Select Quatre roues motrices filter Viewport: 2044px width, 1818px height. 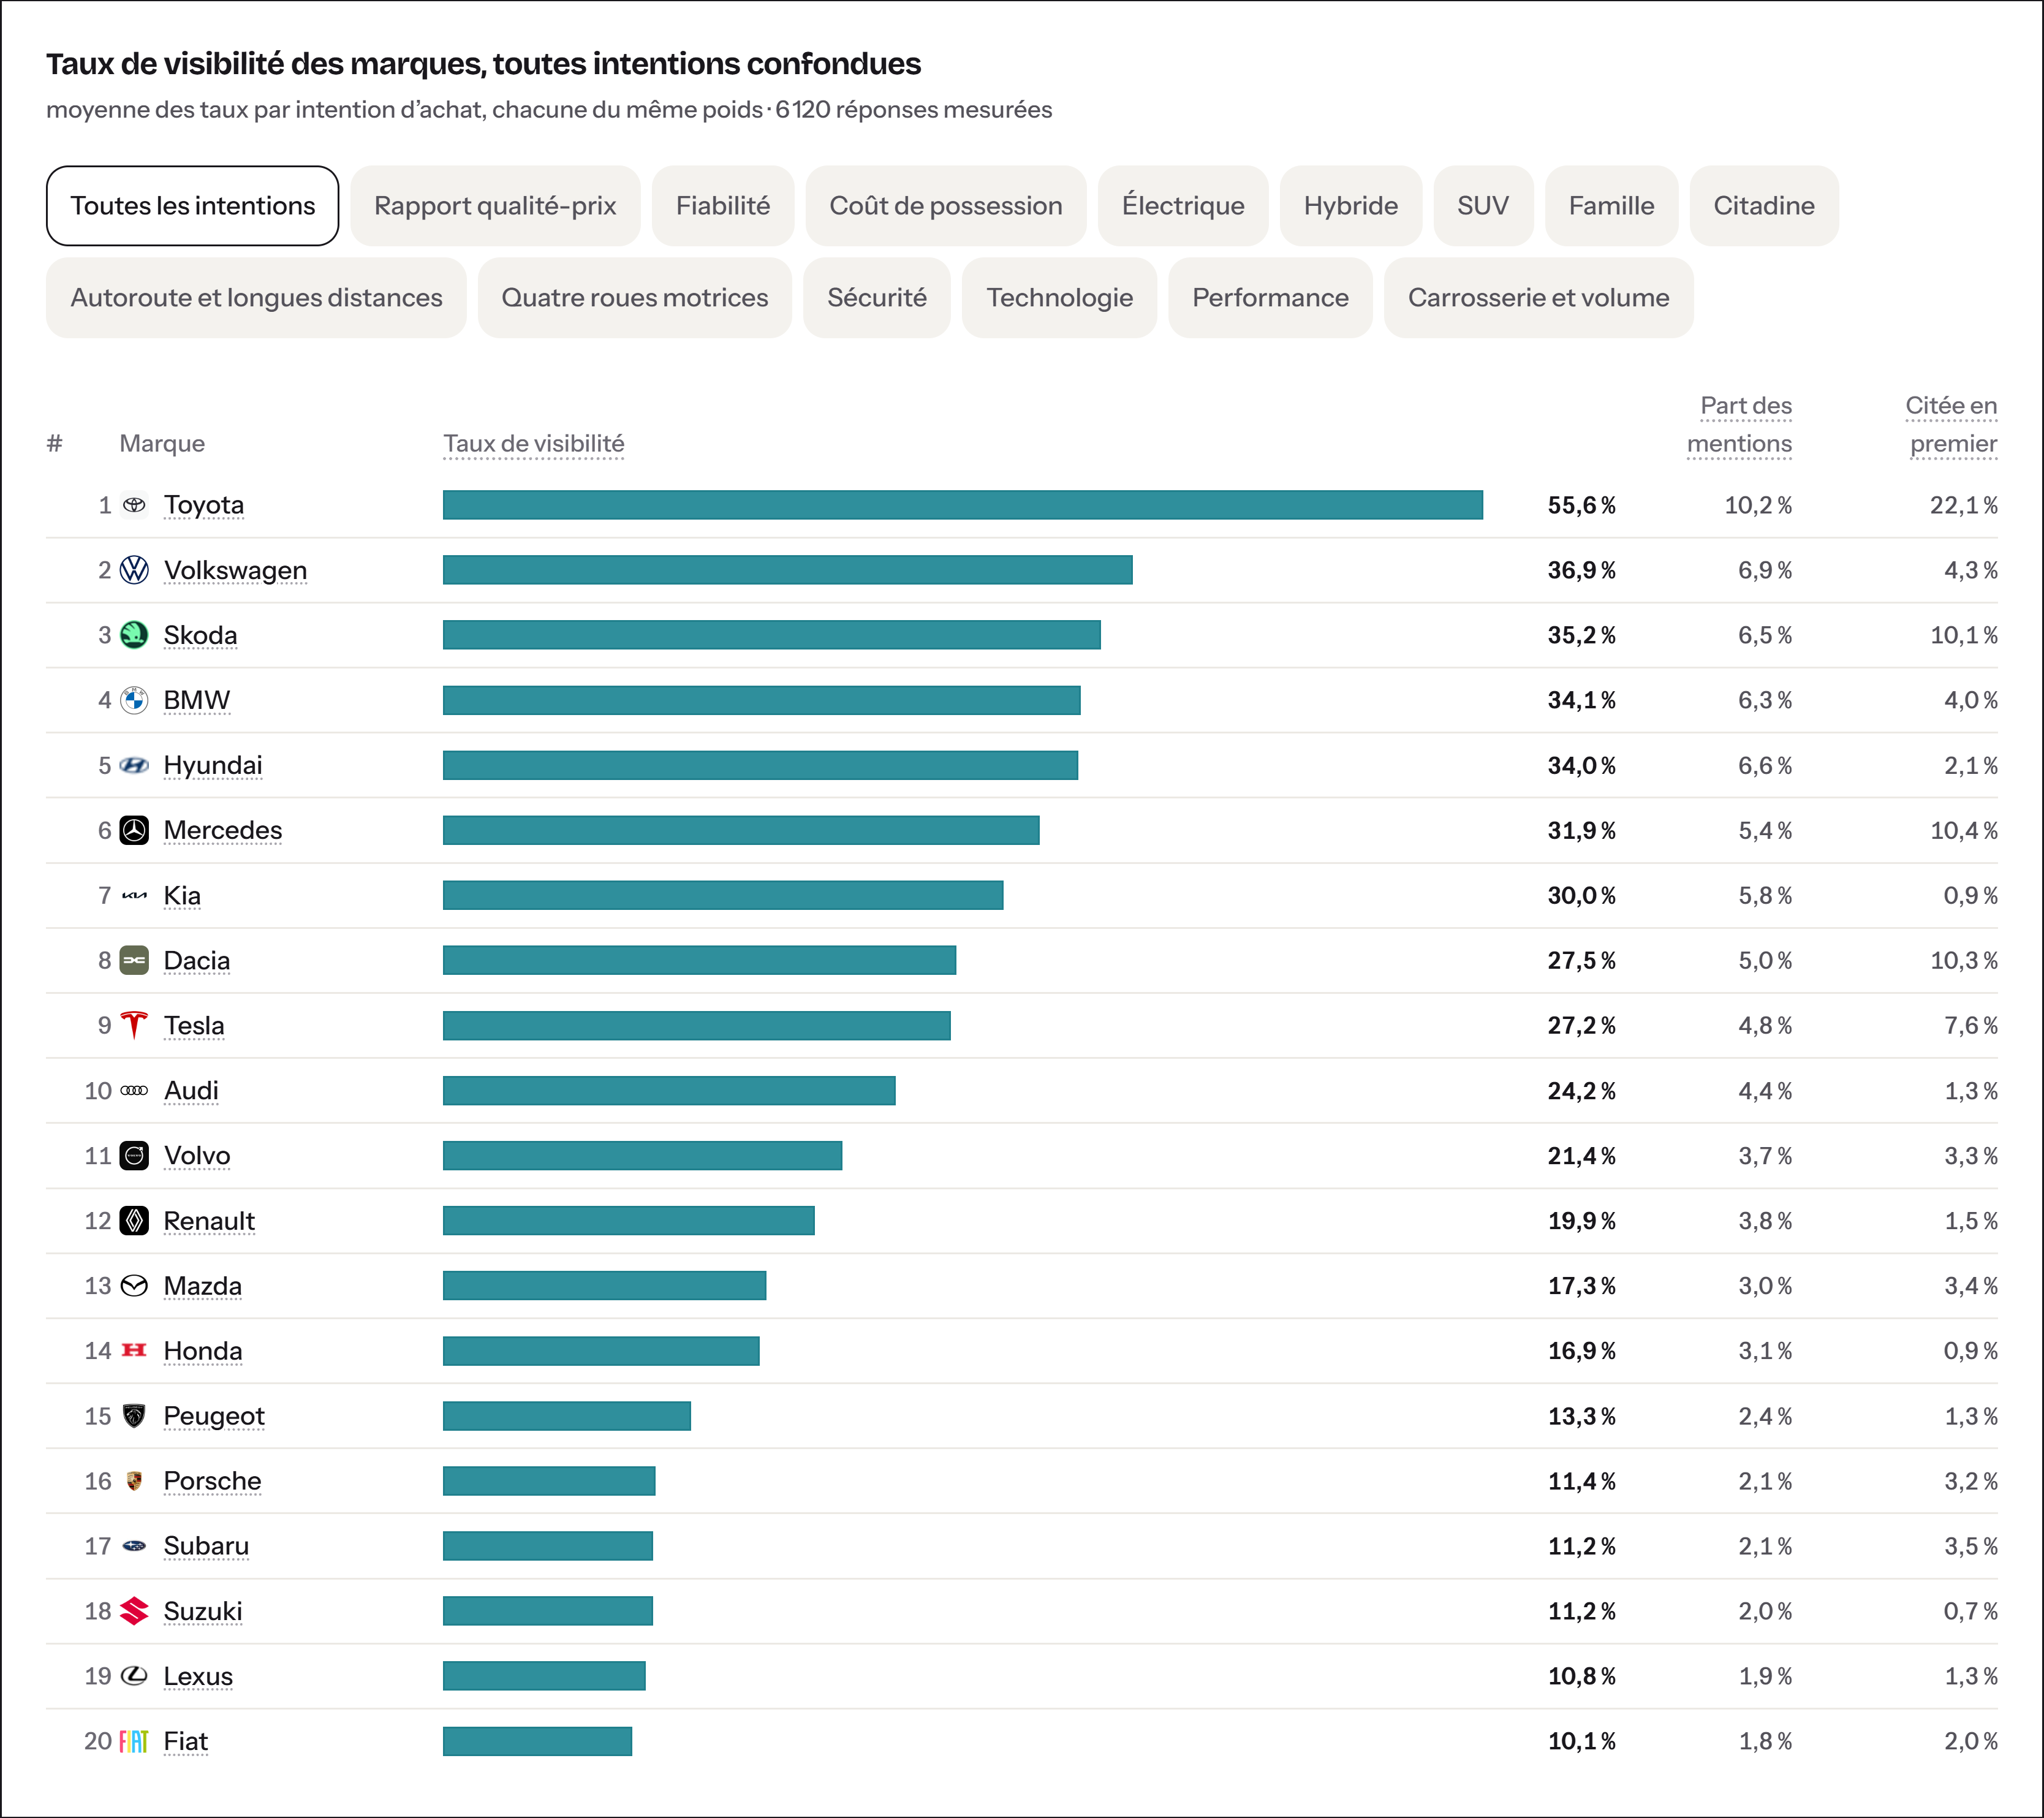(x=635, y=298)
